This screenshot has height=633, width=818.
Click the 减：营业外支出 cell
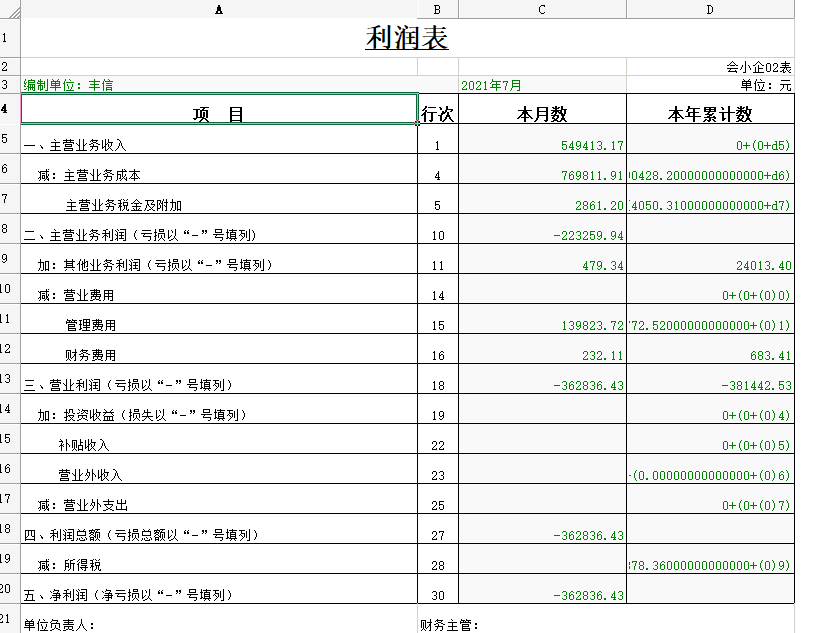[x=219, y=499]
